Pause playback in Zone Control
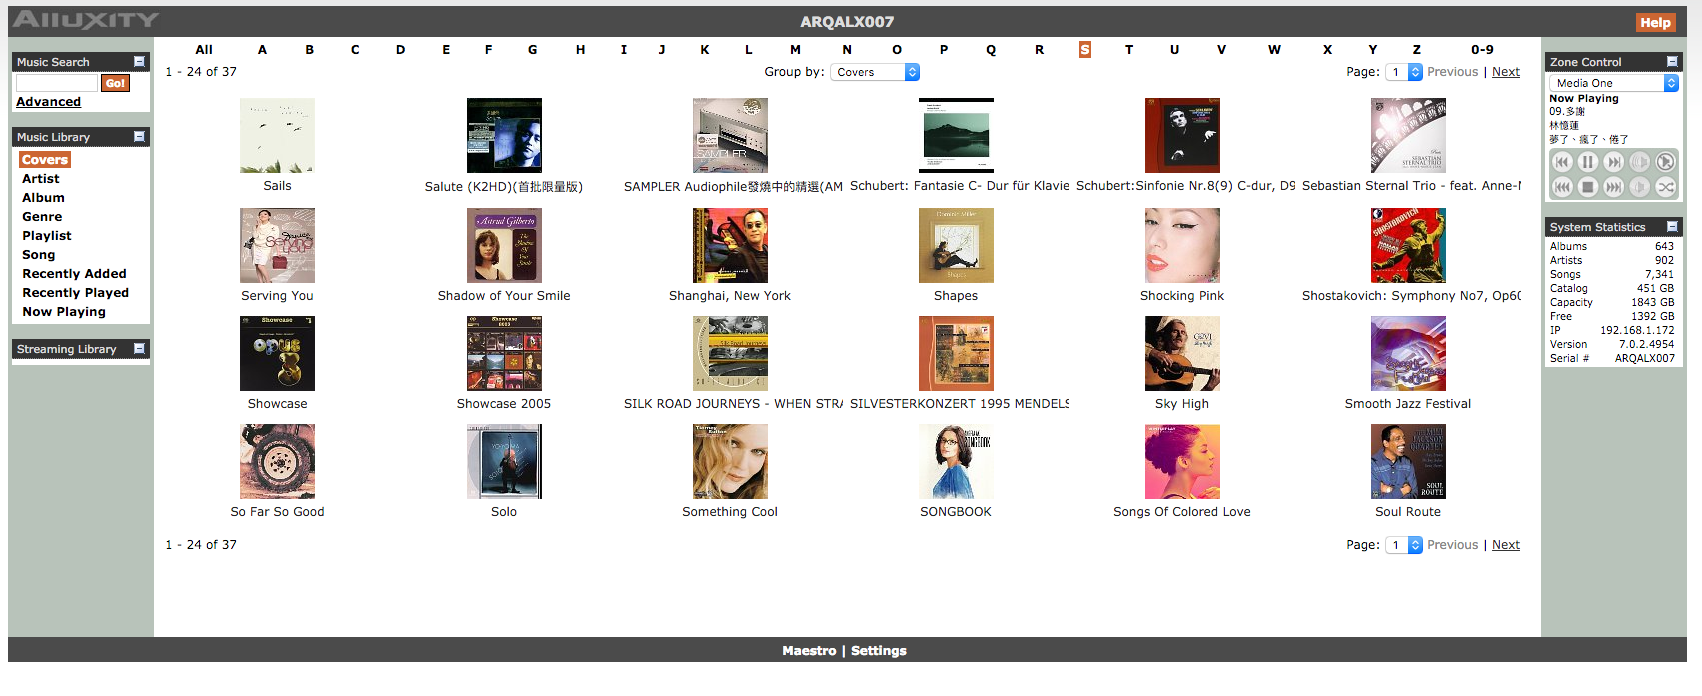 pos(1588,162)
